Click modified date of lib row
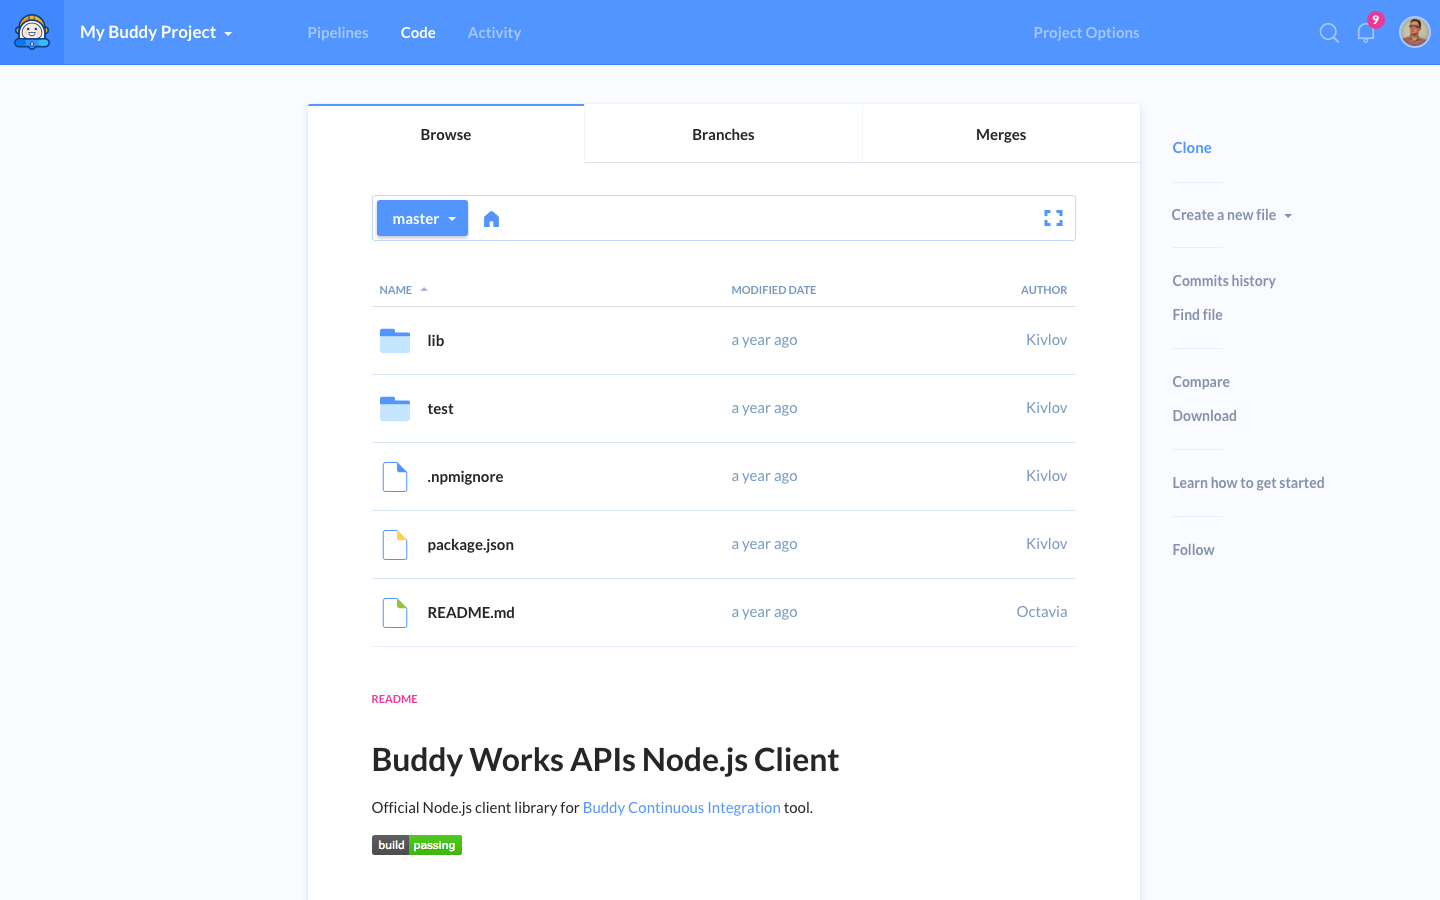Image resolution: width=1440 pixels, height=900 pixels. [x=764, y=340]
